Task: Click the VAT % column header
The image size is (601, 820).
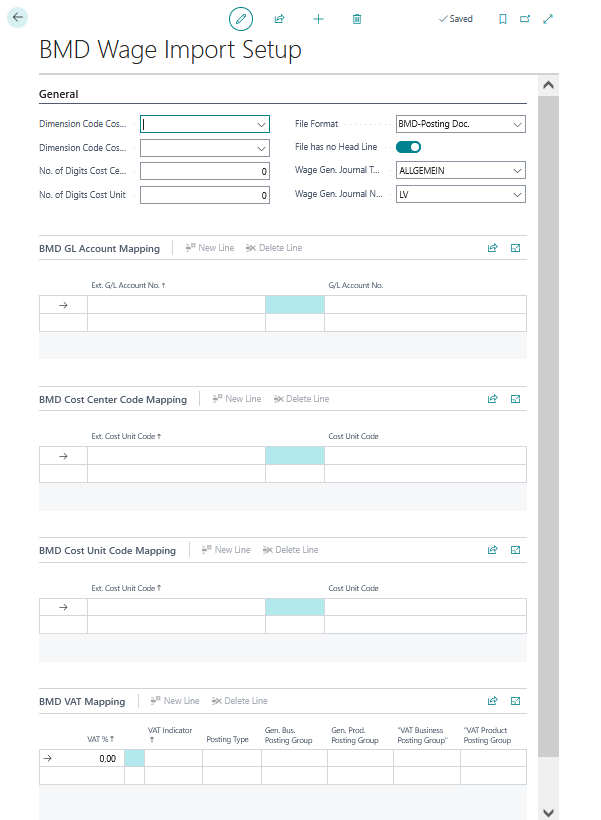Action: click(100, 739)
